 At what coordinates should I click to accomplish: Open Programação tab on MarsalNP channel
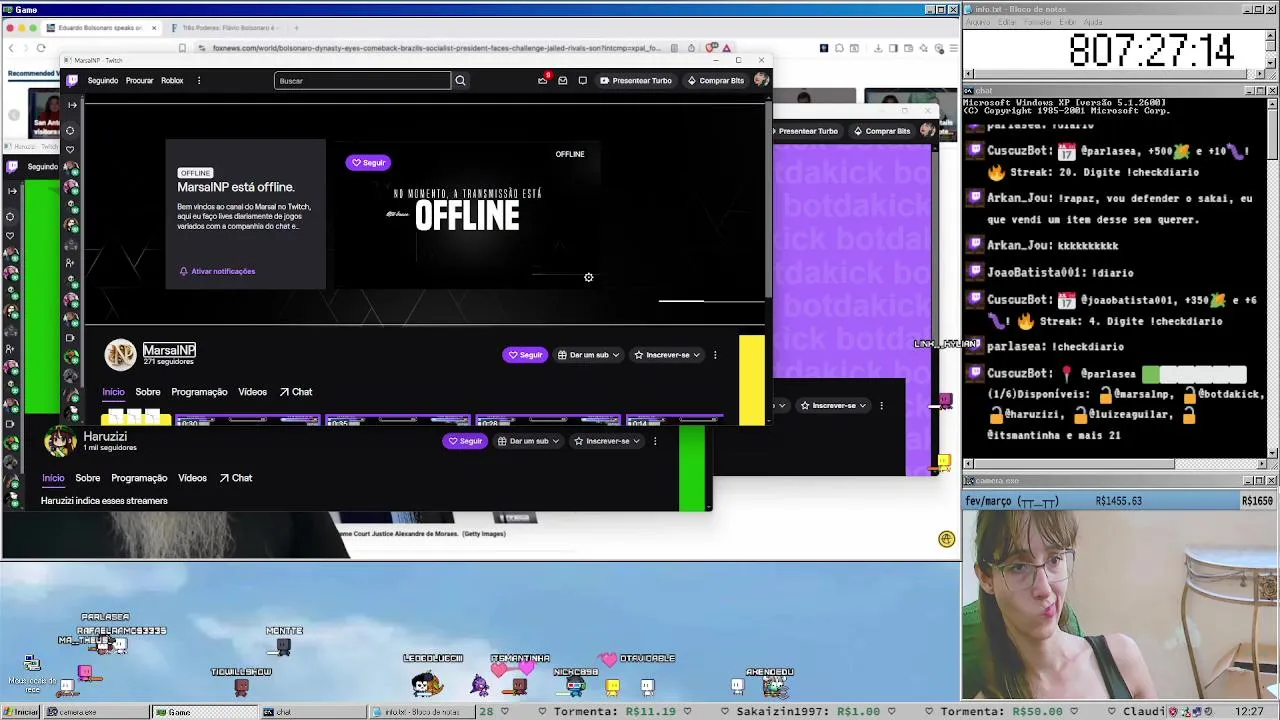tap(199, 392)
